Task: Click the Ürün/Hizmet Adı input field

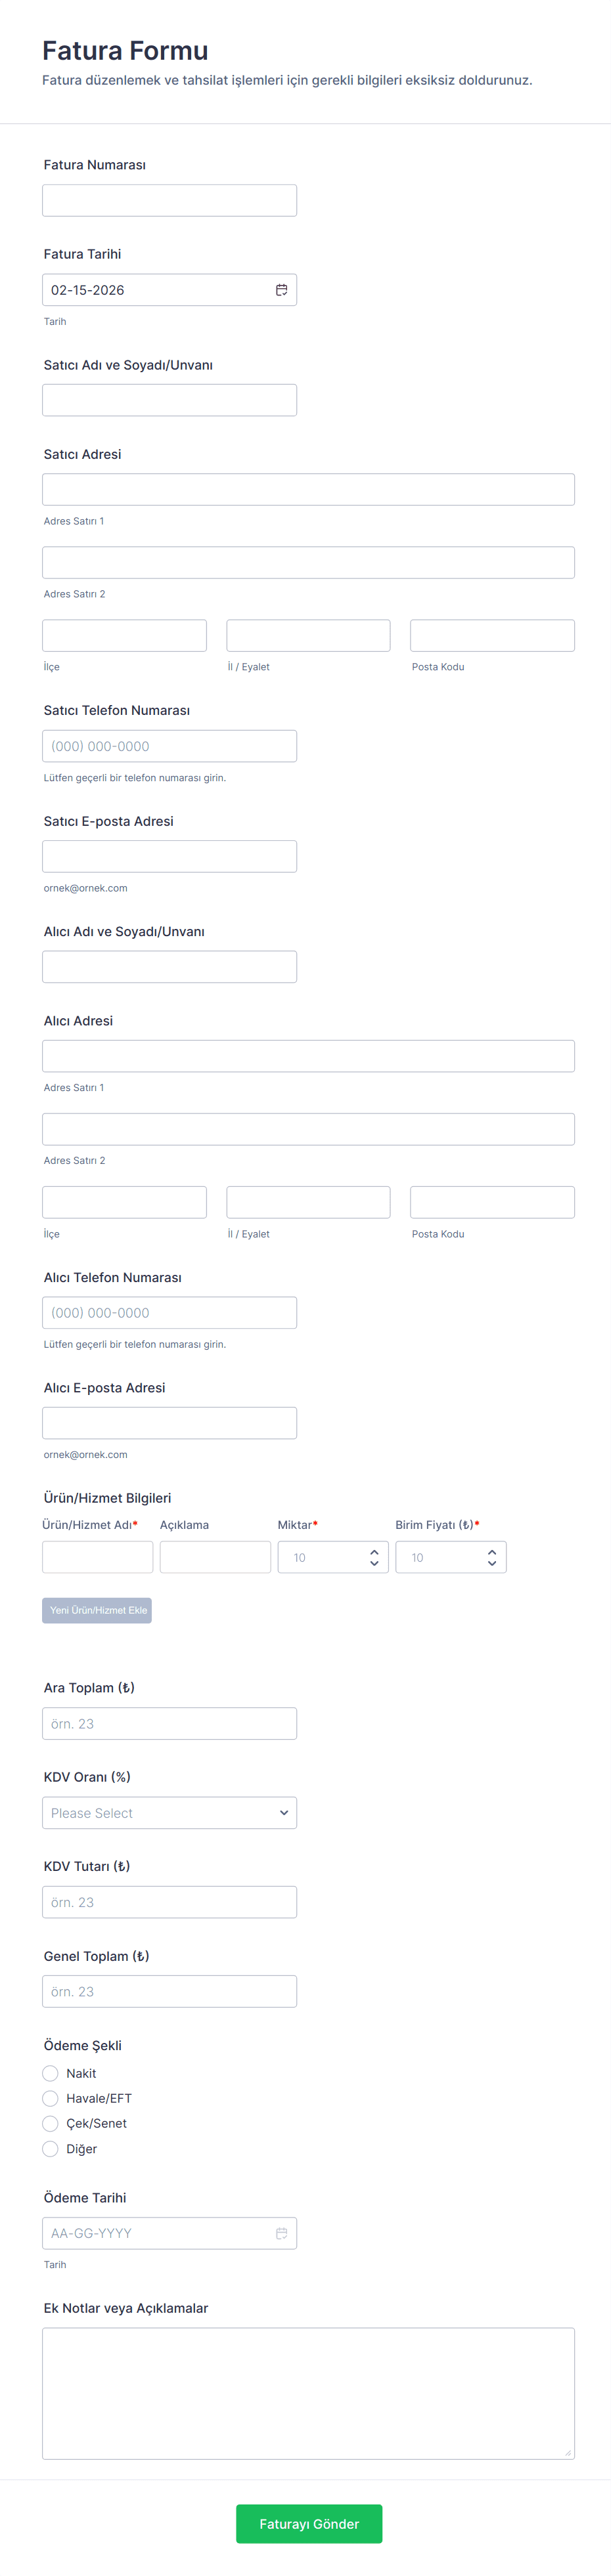Action: tap(97, 1557)
